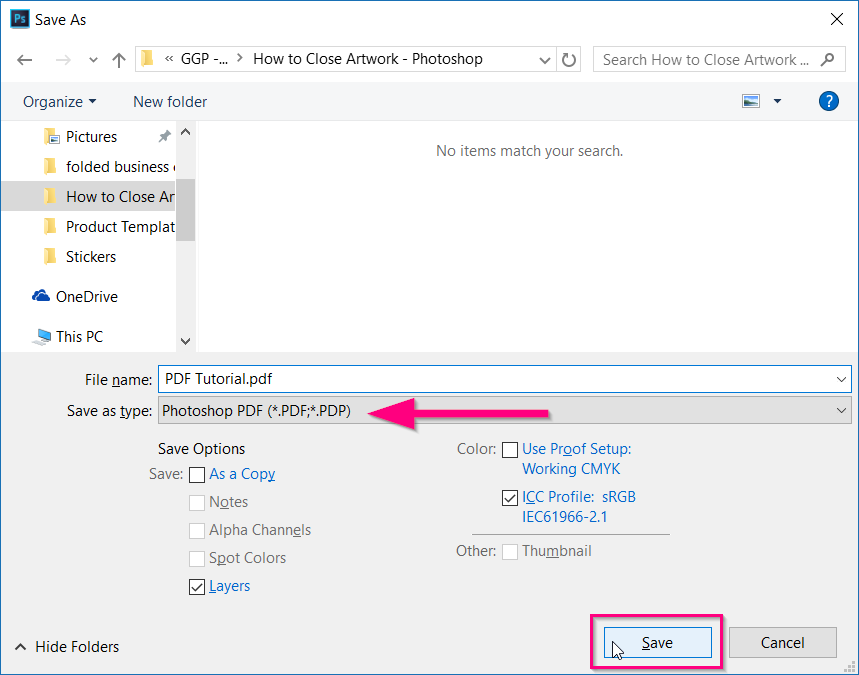The image size is (859, 675).
Task: Check the Spot Colors option
Action: coord(197,558)
